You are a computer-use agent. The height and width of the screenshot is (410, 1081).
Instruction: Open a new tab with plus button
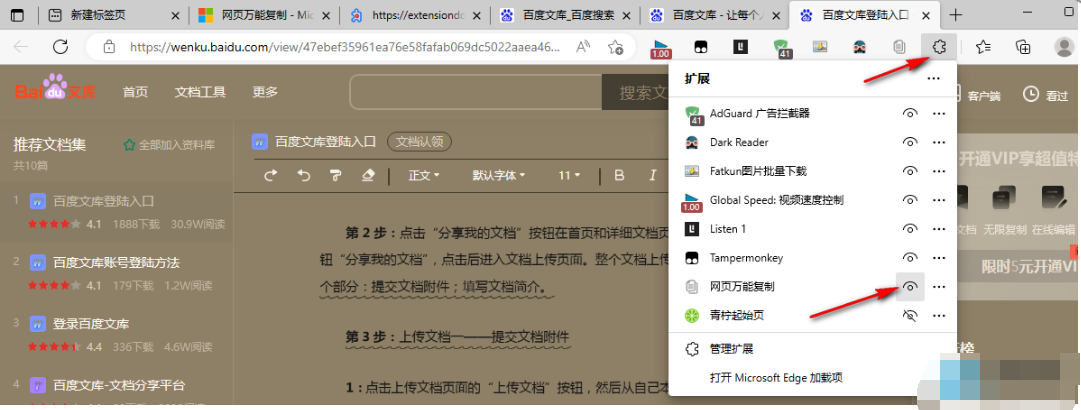[956, 15]
